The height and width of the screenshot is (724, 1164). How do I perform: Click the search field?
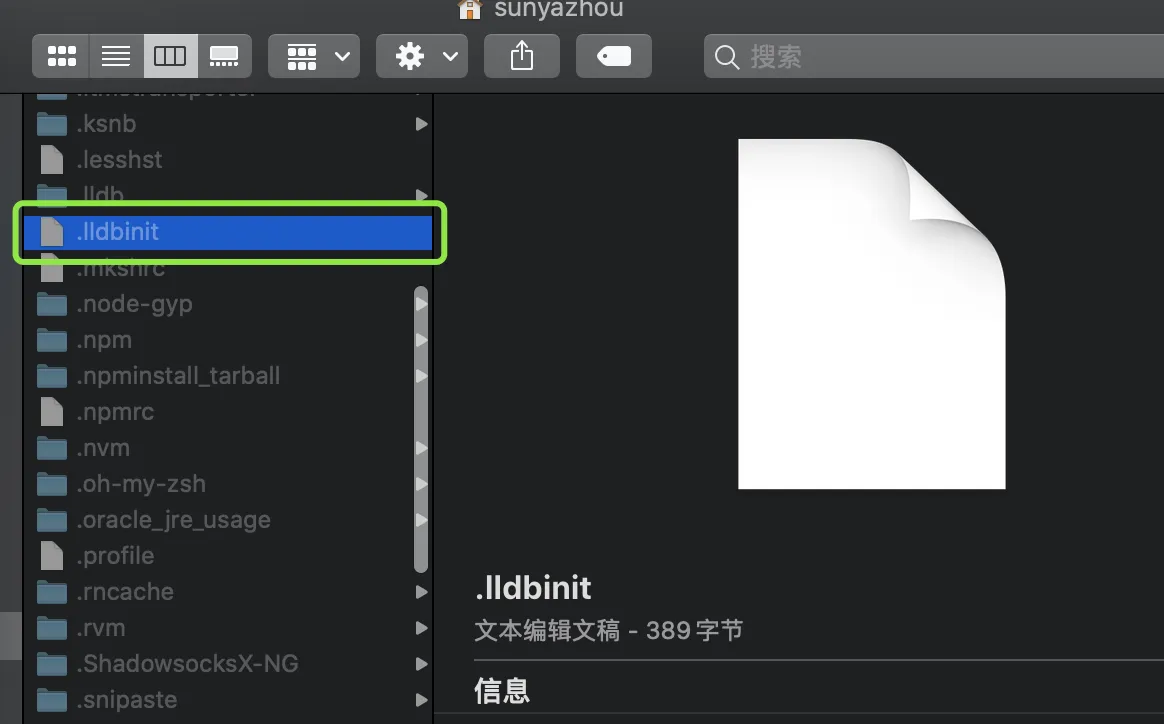tap(930, 57)
